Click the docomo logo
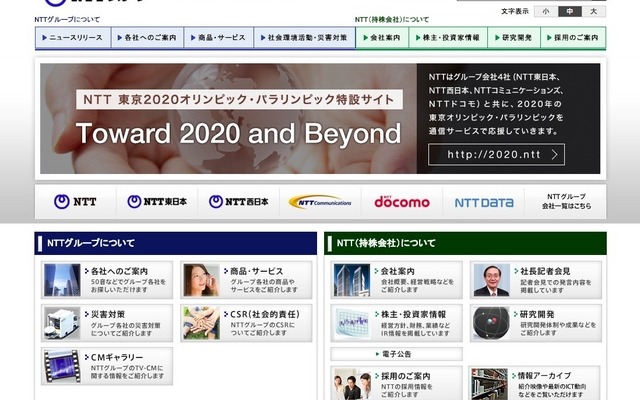Screen dimensions: 640x400 [x=402, y=202]
